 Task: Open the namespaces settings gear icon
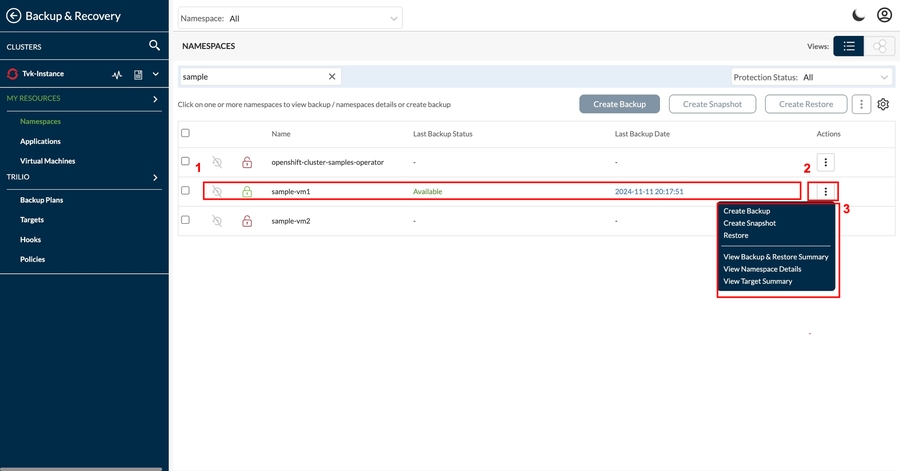point(883,104)
